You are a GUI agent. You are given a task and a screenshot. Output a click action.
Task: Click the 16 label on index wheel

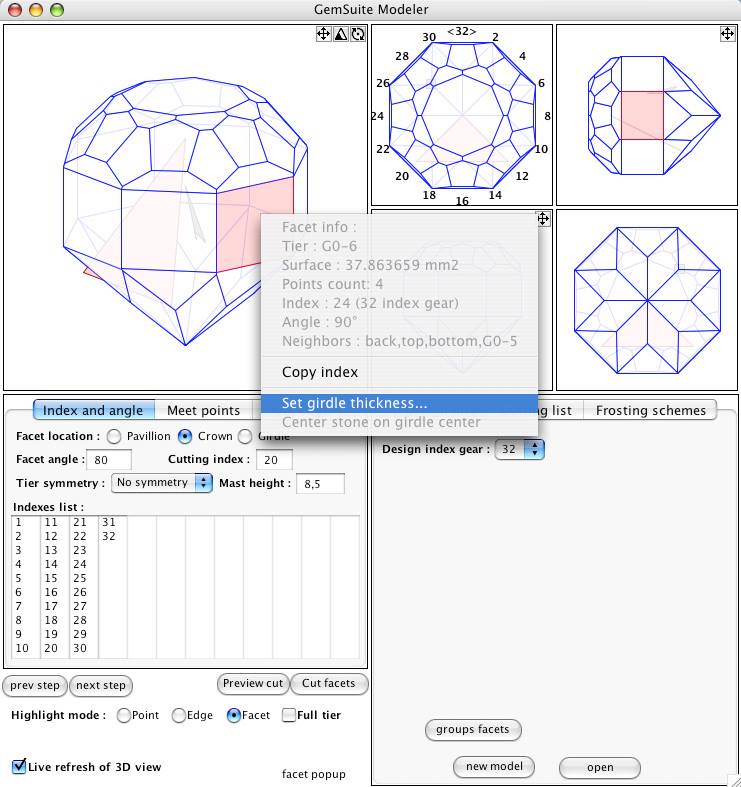point(462,201)
